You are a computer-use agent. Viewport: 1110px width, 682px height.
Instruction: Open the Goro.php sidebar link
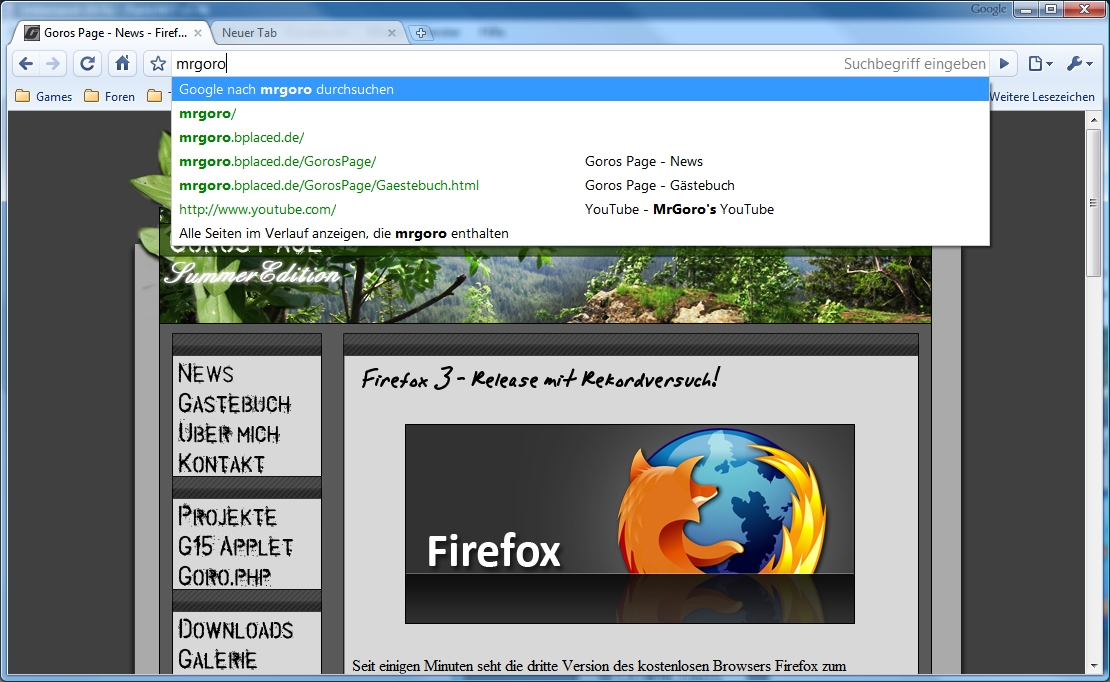224,576
